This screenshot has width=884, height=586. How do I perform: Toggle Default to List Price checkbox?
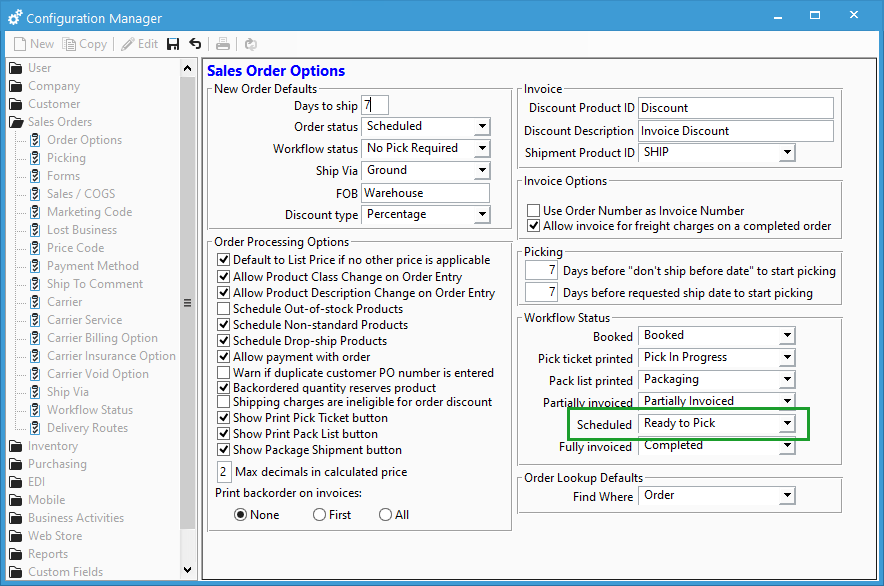click(224, 260)
